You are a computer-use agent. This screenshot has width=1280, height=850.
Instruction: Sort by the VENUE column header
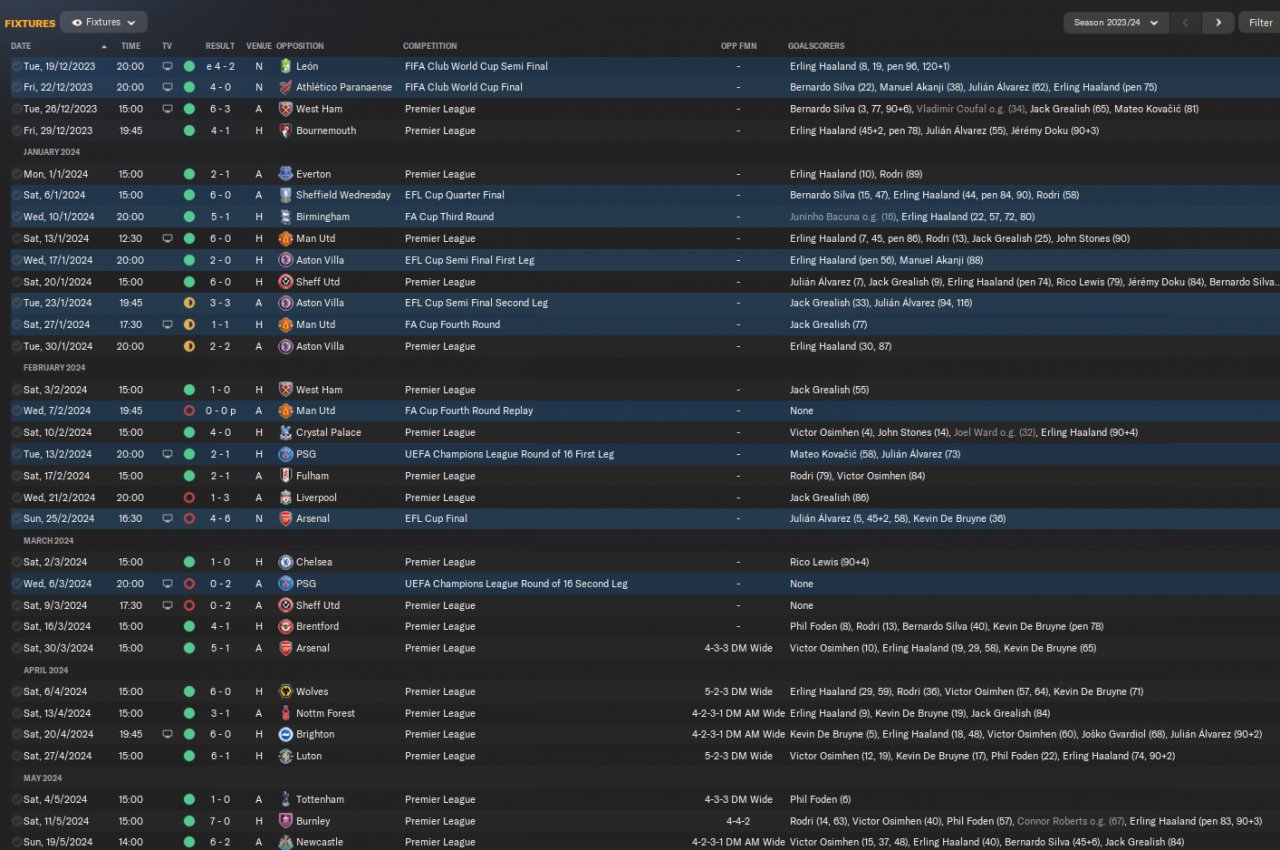tap(259, 46)
